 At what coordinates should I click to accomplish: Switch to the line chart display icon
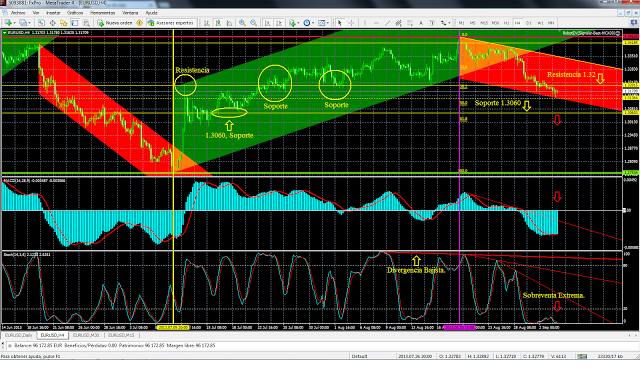point(229,23)
